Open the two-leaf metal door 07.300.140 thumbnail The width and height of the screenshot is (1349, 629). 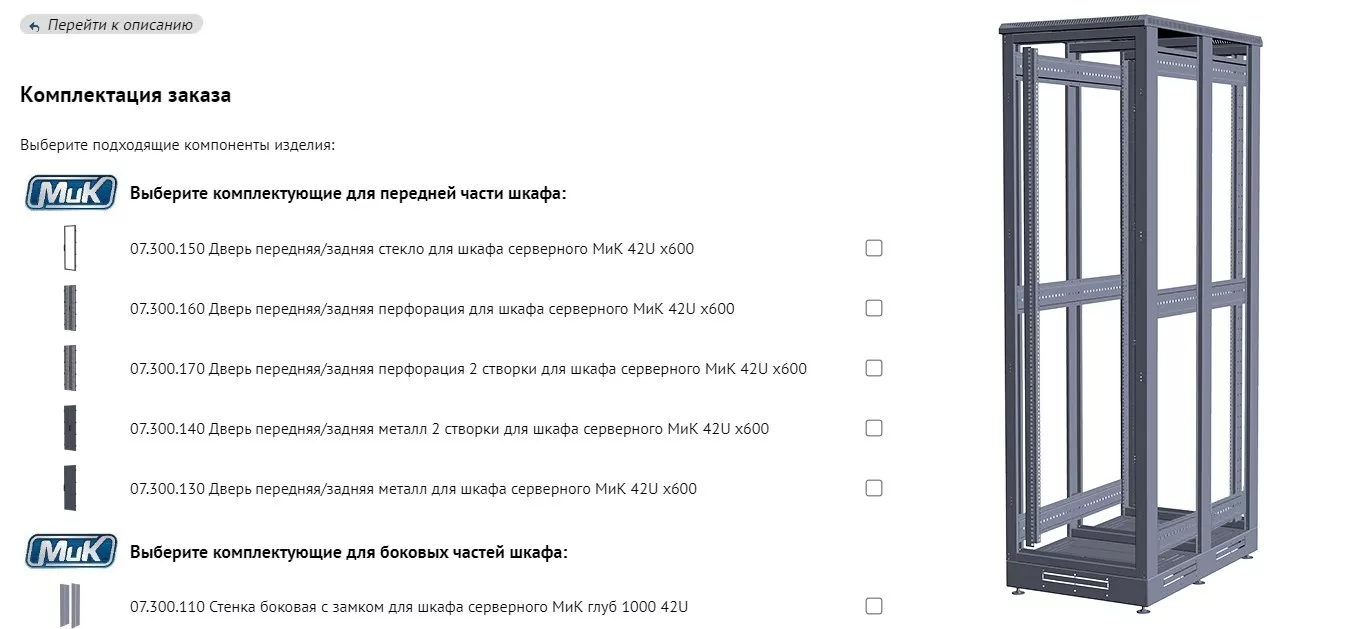pyautogui.click(x=70, y=428)
